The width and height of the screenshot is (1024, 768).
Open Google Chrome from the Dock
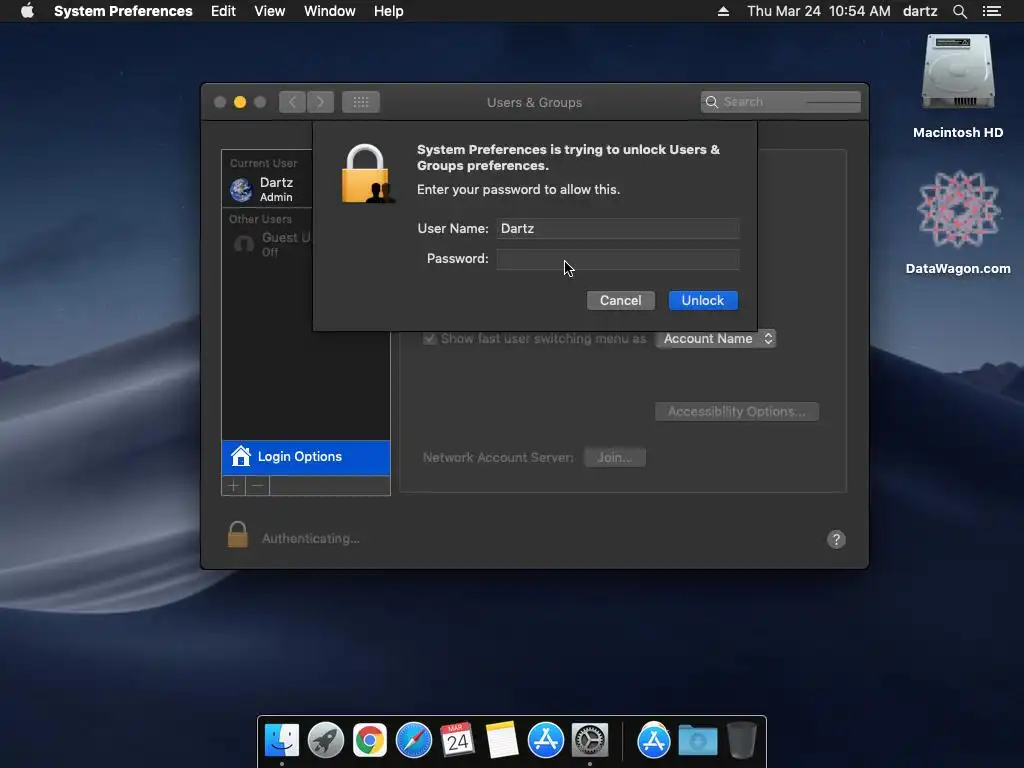tap(370, 740)
